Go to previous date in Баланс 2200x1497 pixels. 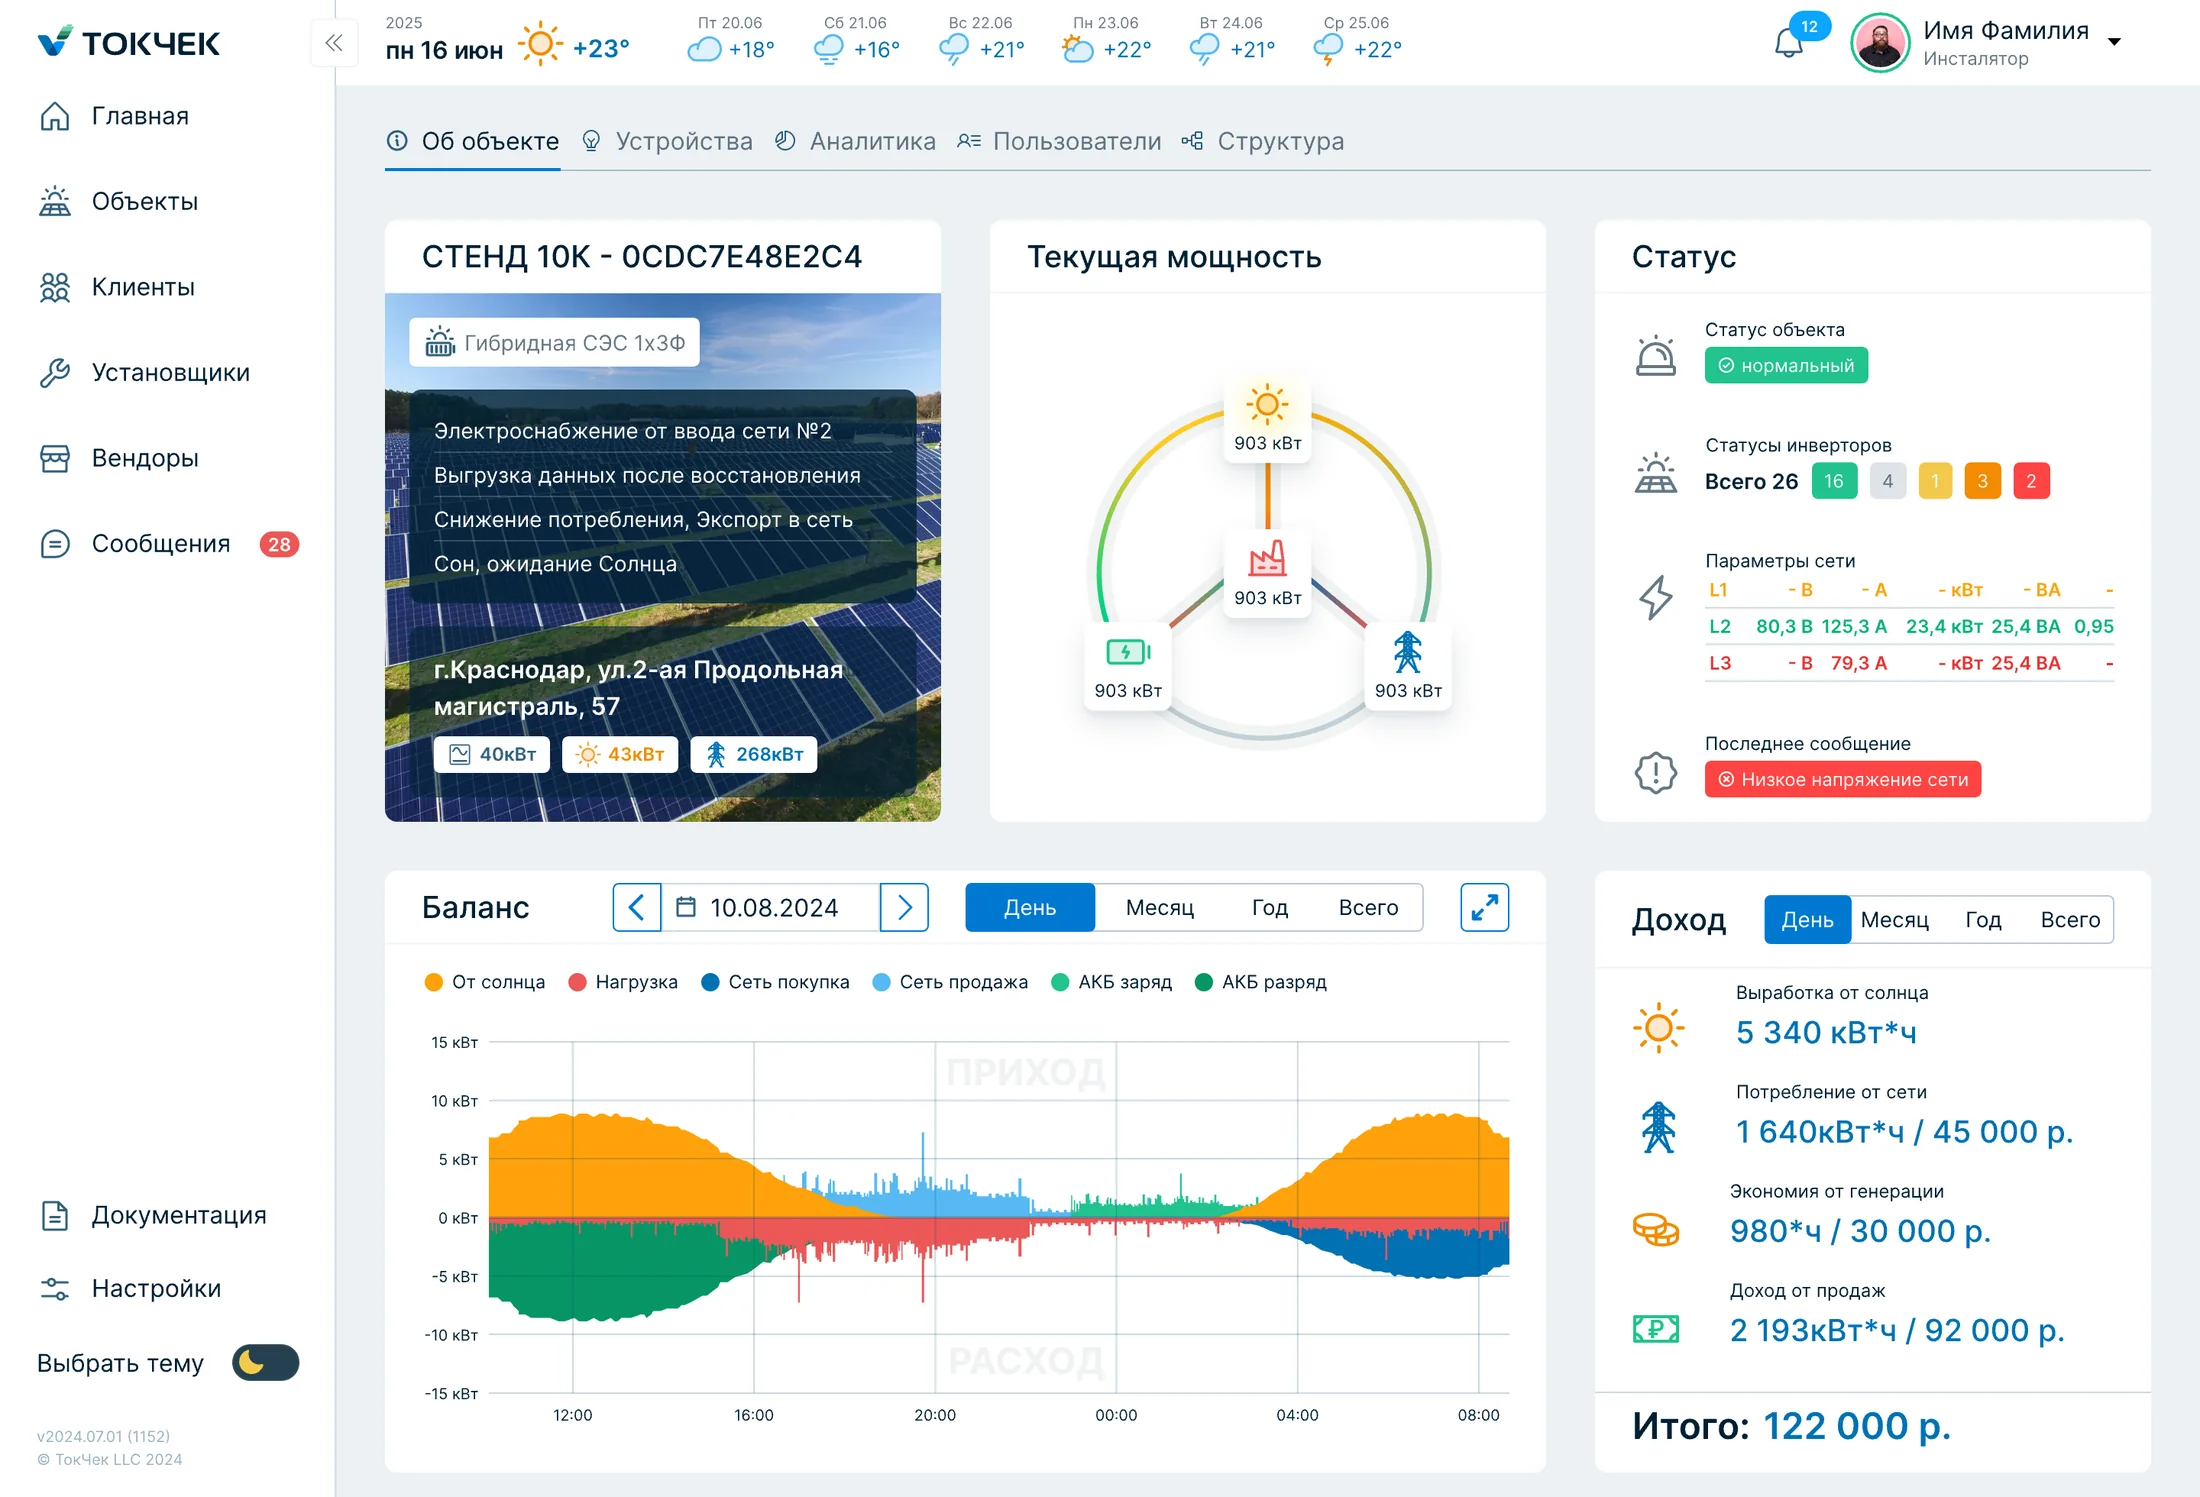637,907
